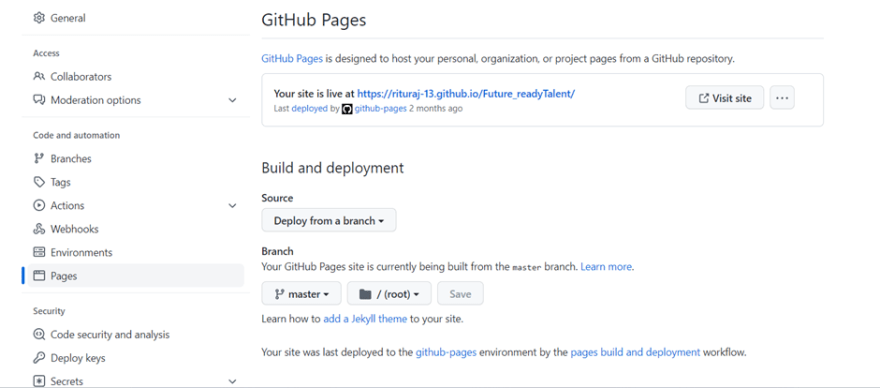
Task: Click the Code security shield-search icon
Action: click(x=39, y=335)
